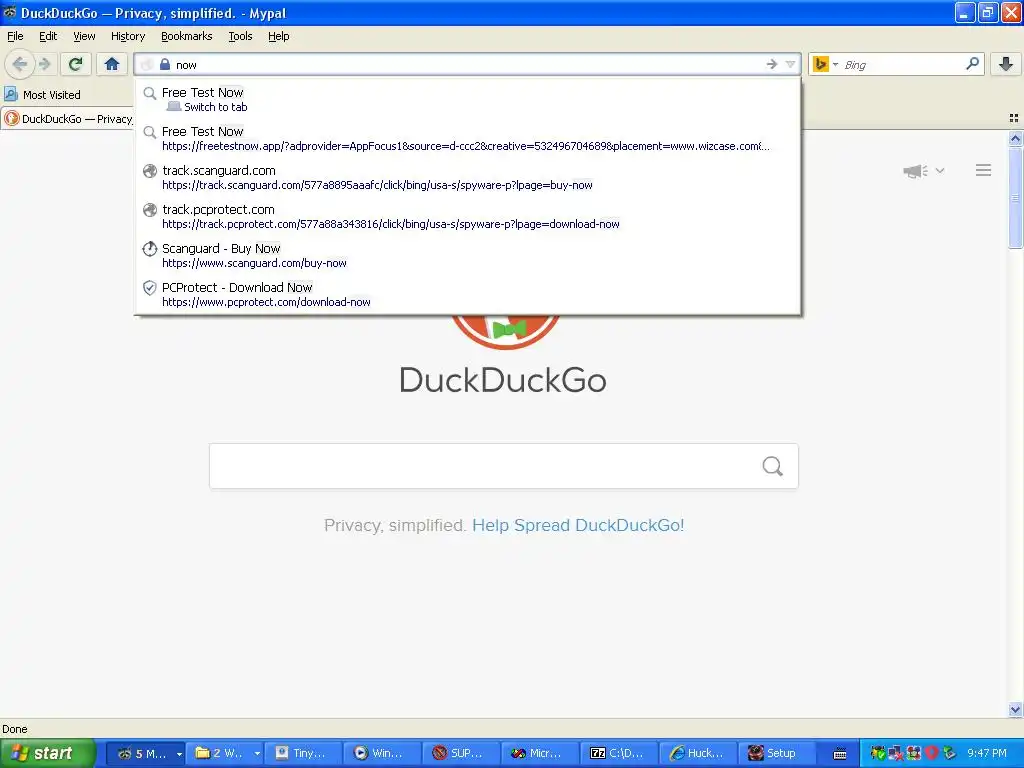1024x768 pixels.
Task: Select the track.scanguard.com suggestion
Action: pyautogui.click(x=467, y=177)
